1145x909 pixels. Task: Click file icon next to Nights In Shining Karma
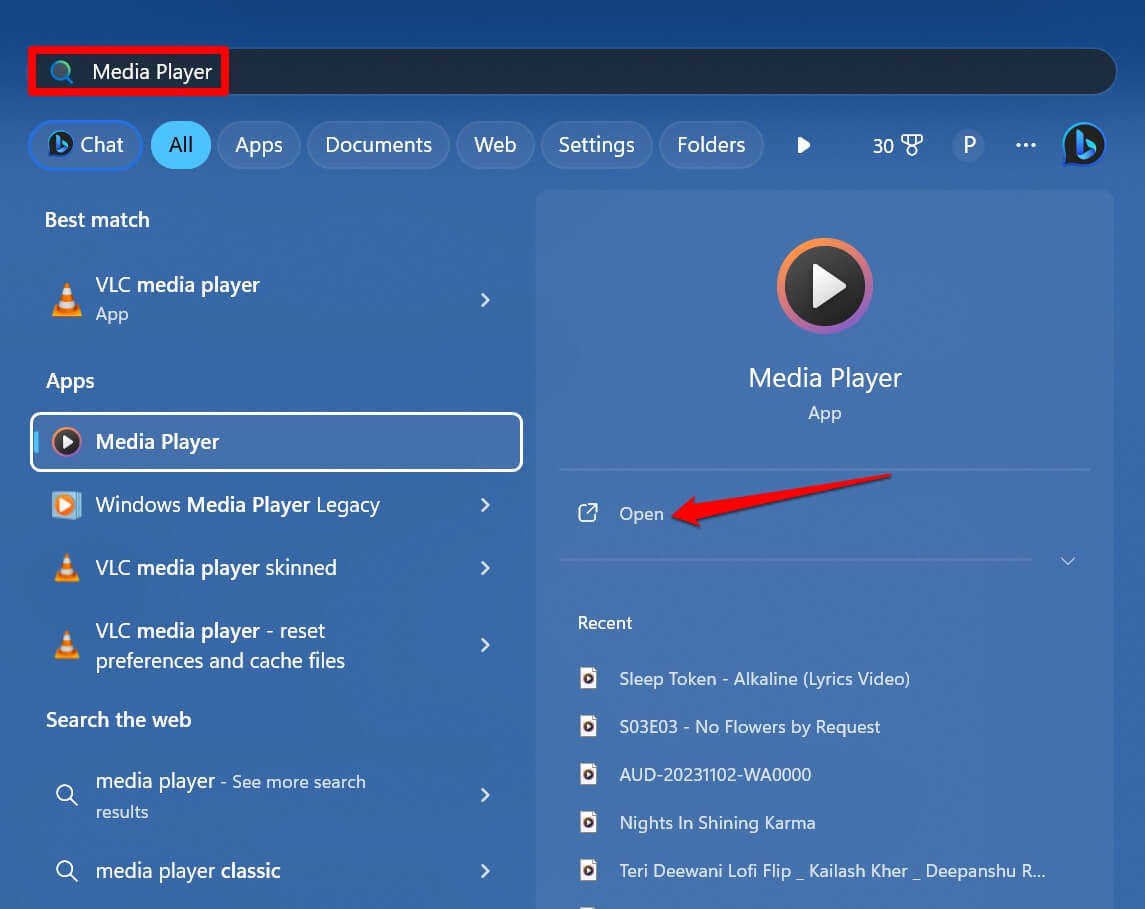tap(589, 822)
